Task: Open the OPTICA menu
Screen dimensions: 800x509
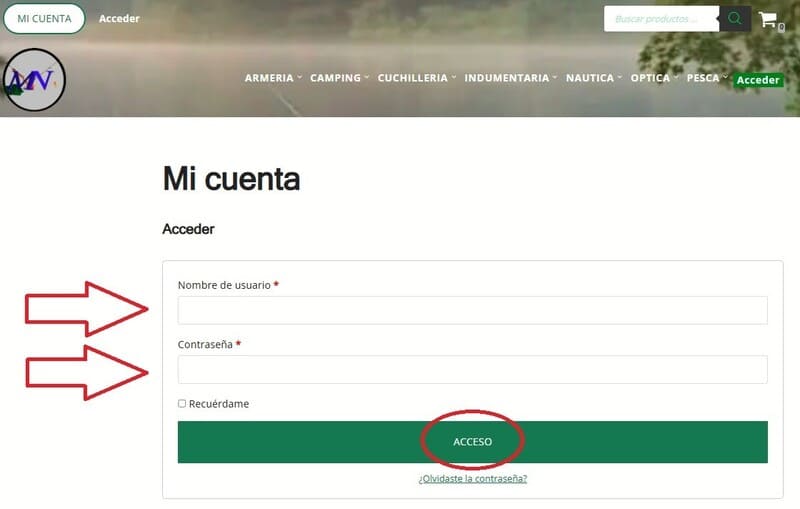Action: click(654, 78)
